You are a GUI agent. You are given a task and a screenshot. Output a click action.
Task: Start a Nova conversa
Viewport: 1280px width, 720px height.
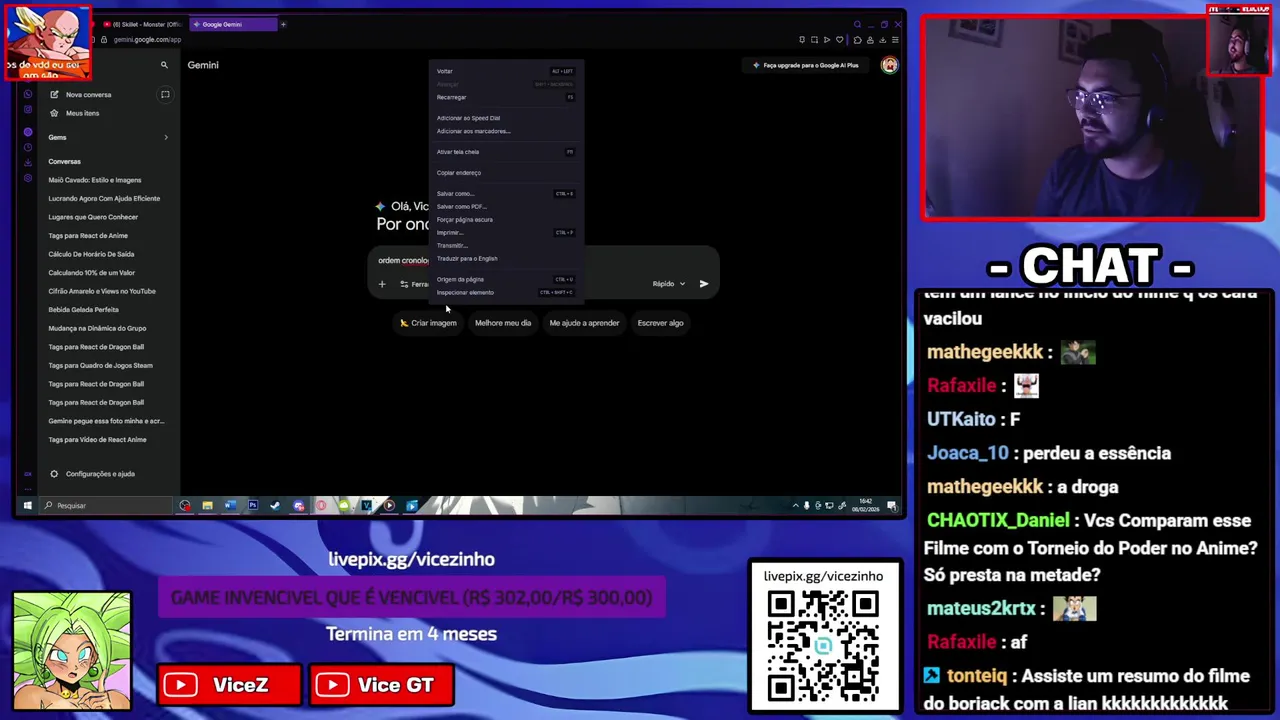coord(88,95)
